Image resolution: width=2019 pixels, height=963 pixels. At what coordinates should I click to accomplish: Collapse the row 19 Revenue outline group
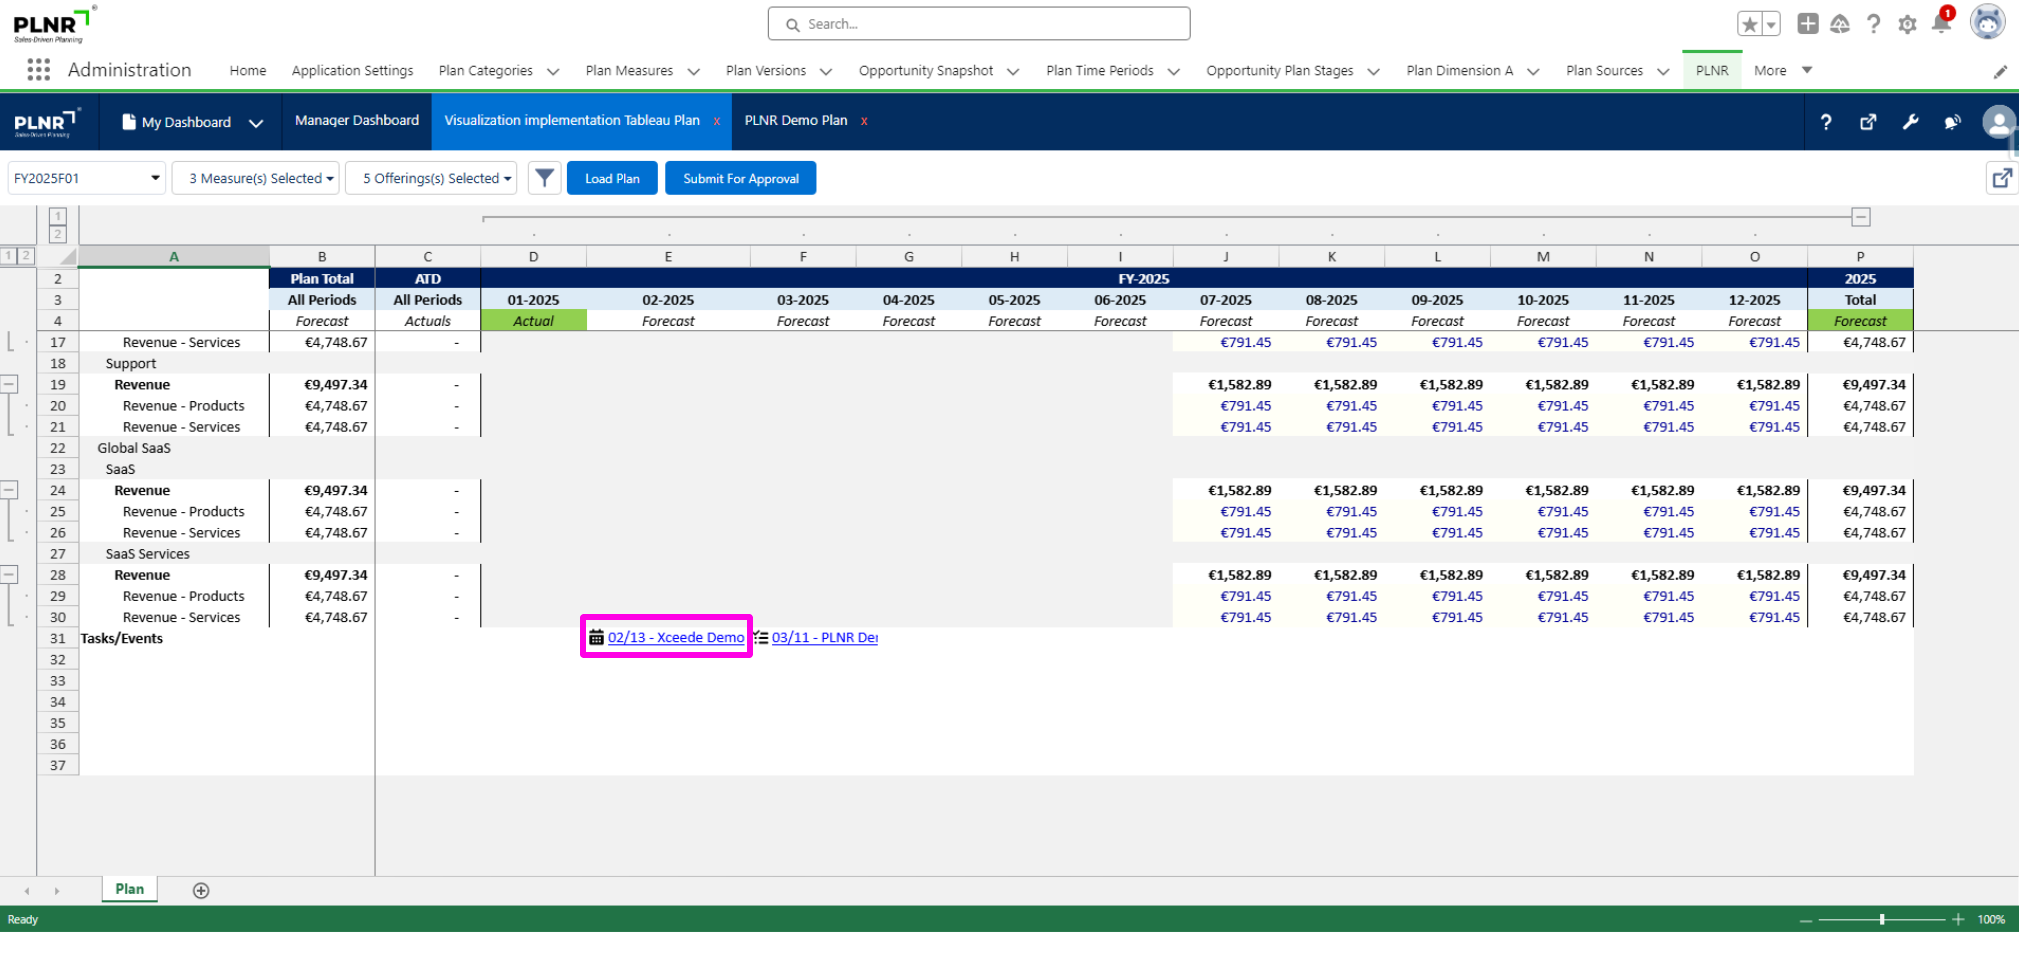coord(9,384)
